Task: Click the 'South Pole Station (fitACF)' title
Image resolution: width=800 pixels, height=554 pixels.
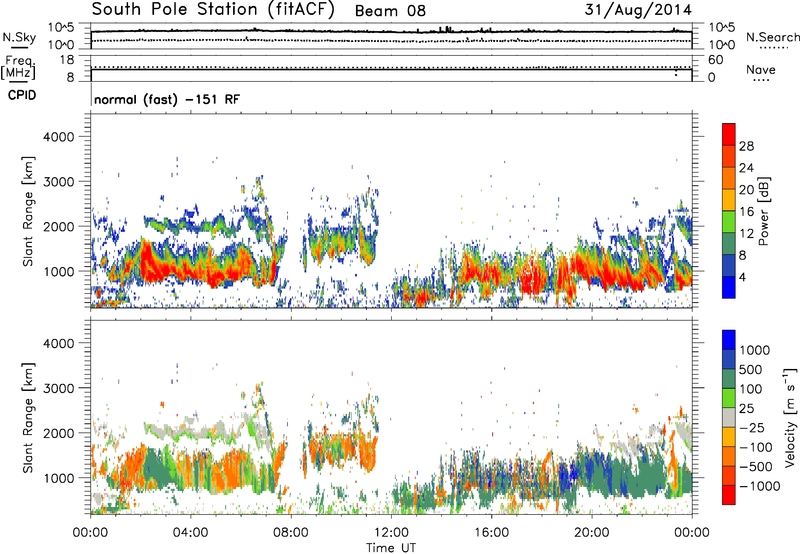Action: click(x=213, y=9)
